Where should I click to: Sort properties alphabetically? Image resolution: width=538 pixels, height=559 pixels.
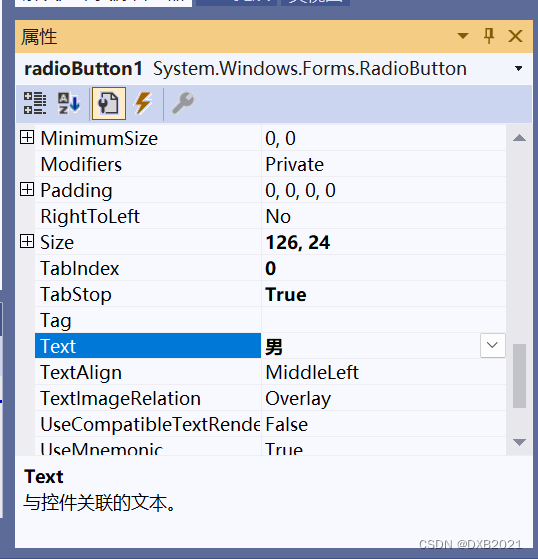click(x=69, y=103)
